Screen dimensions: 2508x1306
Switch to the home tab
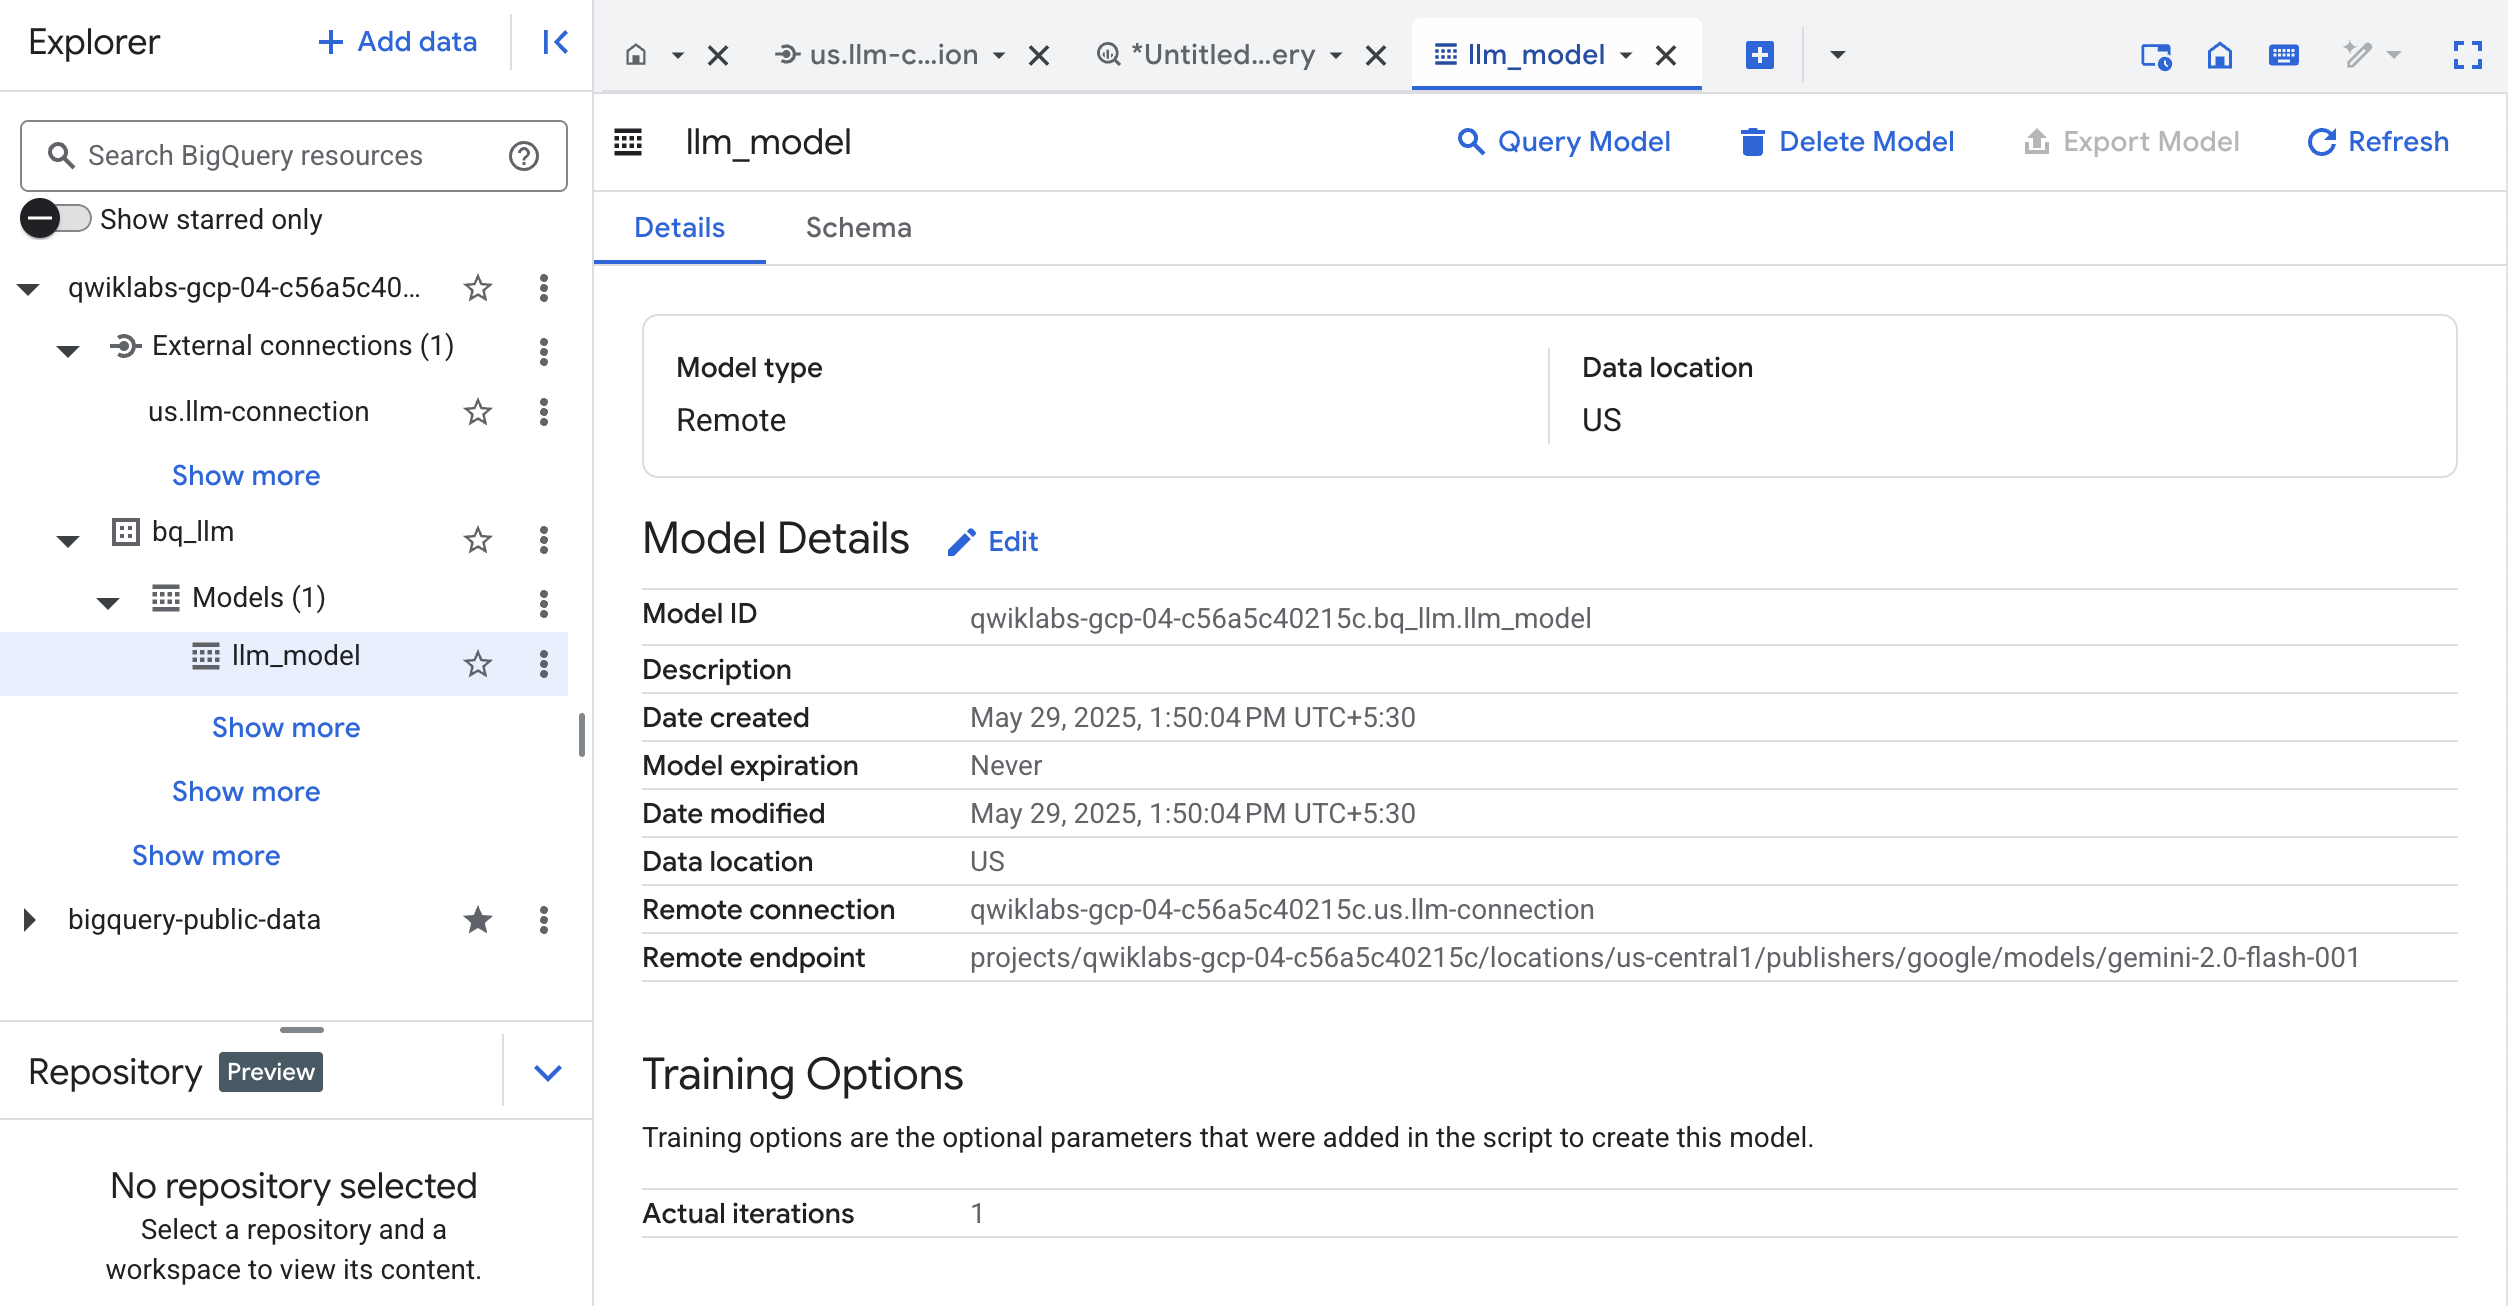click(636, 55)
